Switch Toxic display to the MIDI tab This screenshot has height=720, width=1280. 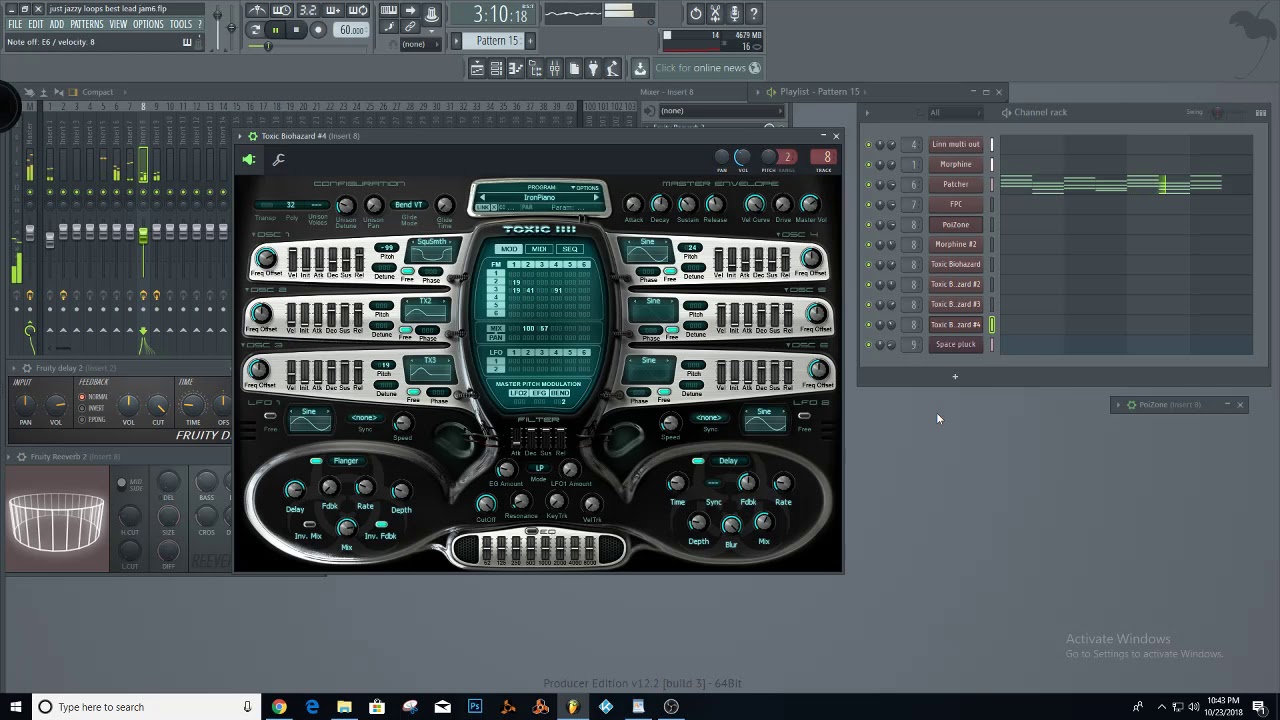[539, 249]
